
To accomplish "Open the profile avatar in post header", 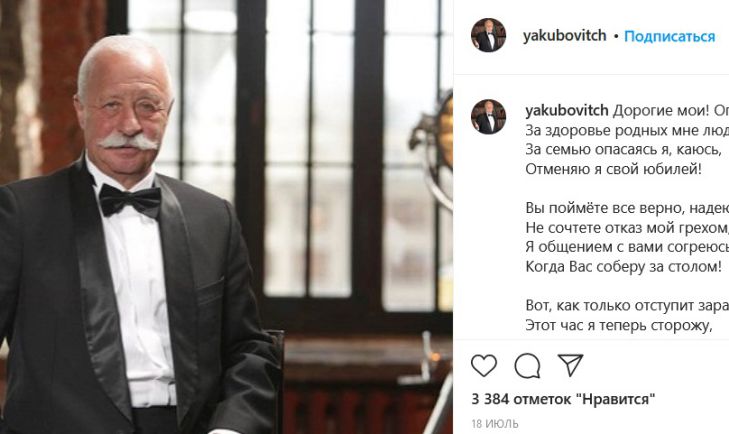I will [x=488, y=35].
